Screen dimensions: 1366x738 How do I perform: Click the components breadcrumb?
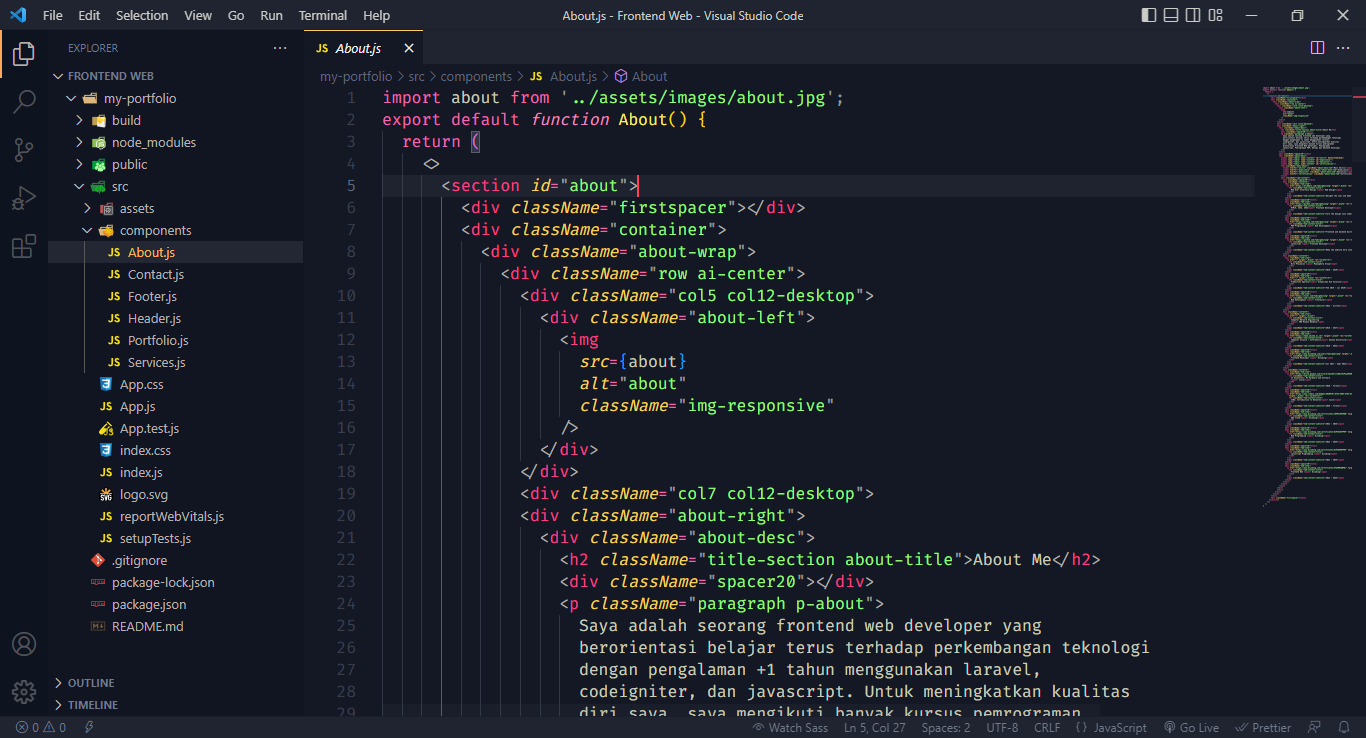pos(476,76)
